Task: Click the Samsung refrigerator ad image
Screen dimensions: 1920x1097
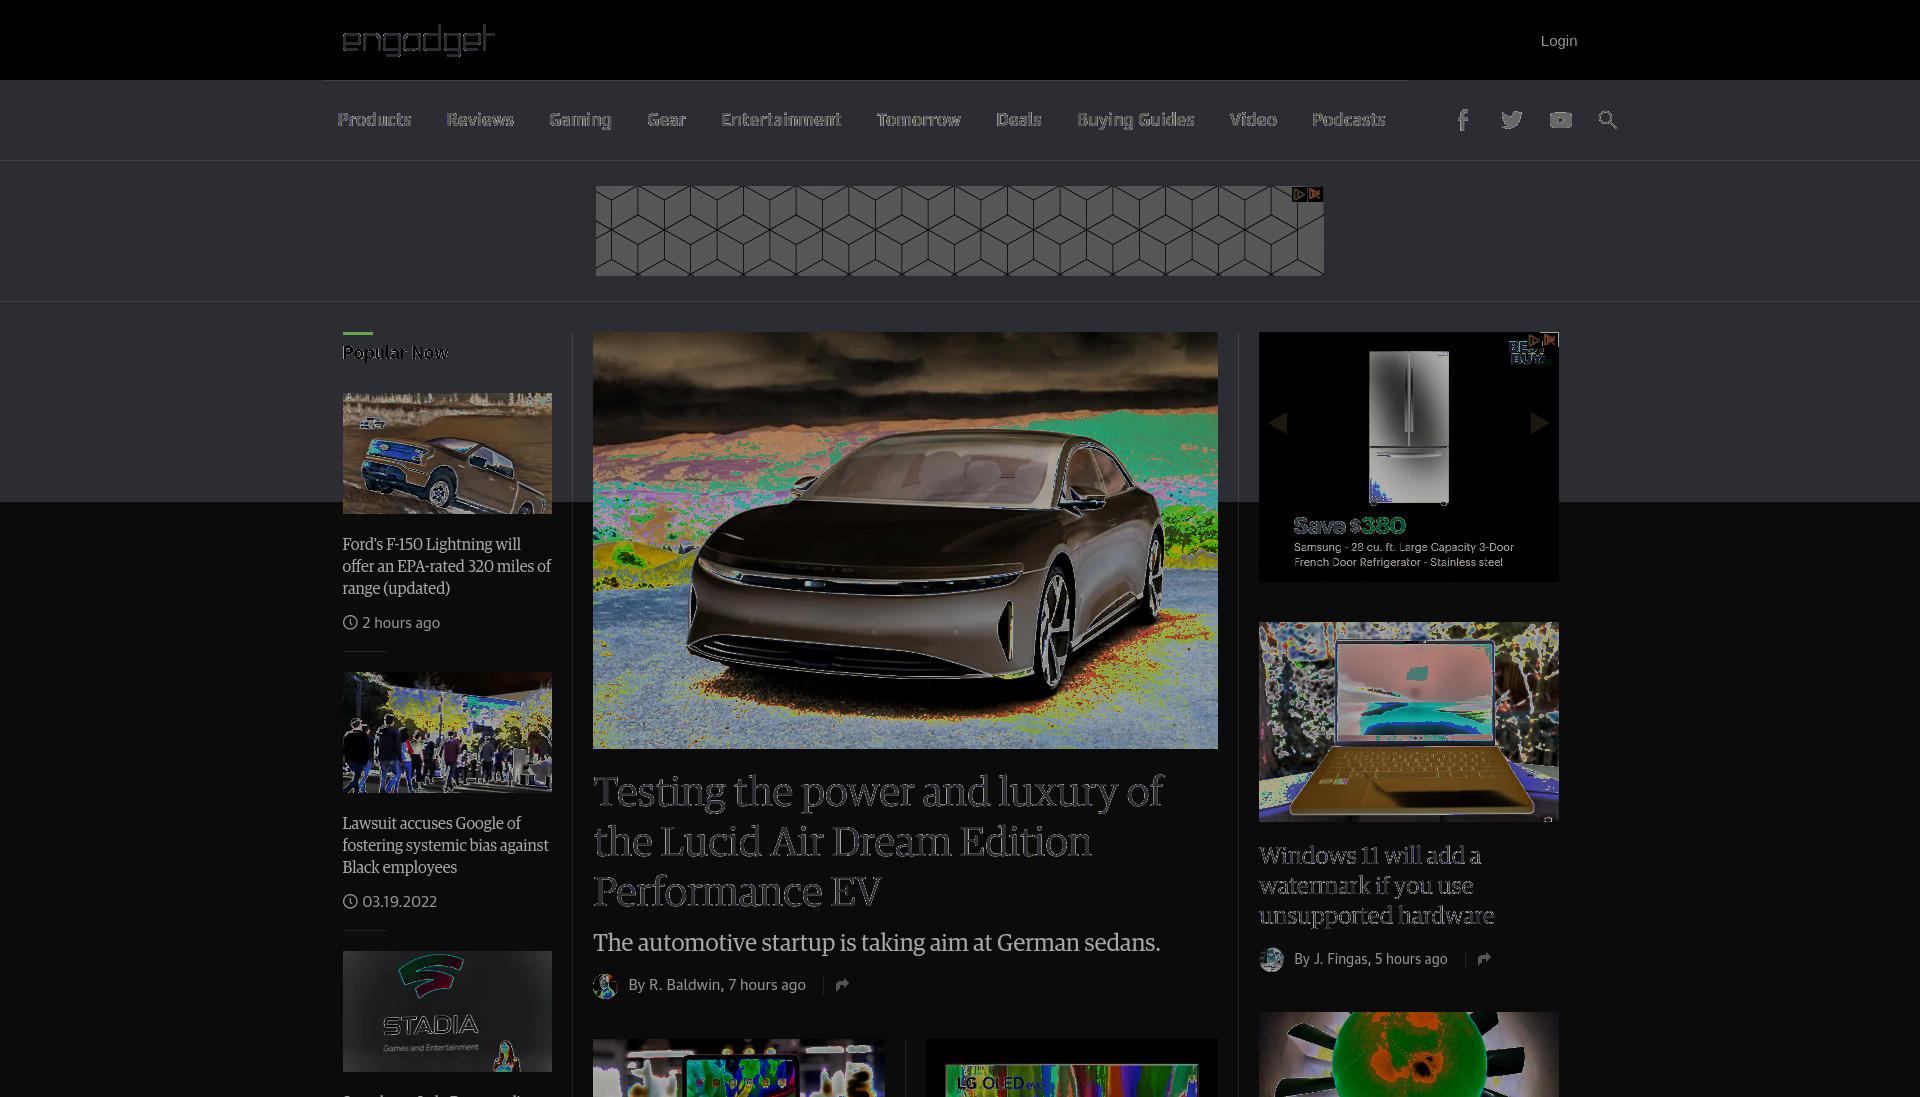Action: pyautogui.click(x=1409, y=427)
